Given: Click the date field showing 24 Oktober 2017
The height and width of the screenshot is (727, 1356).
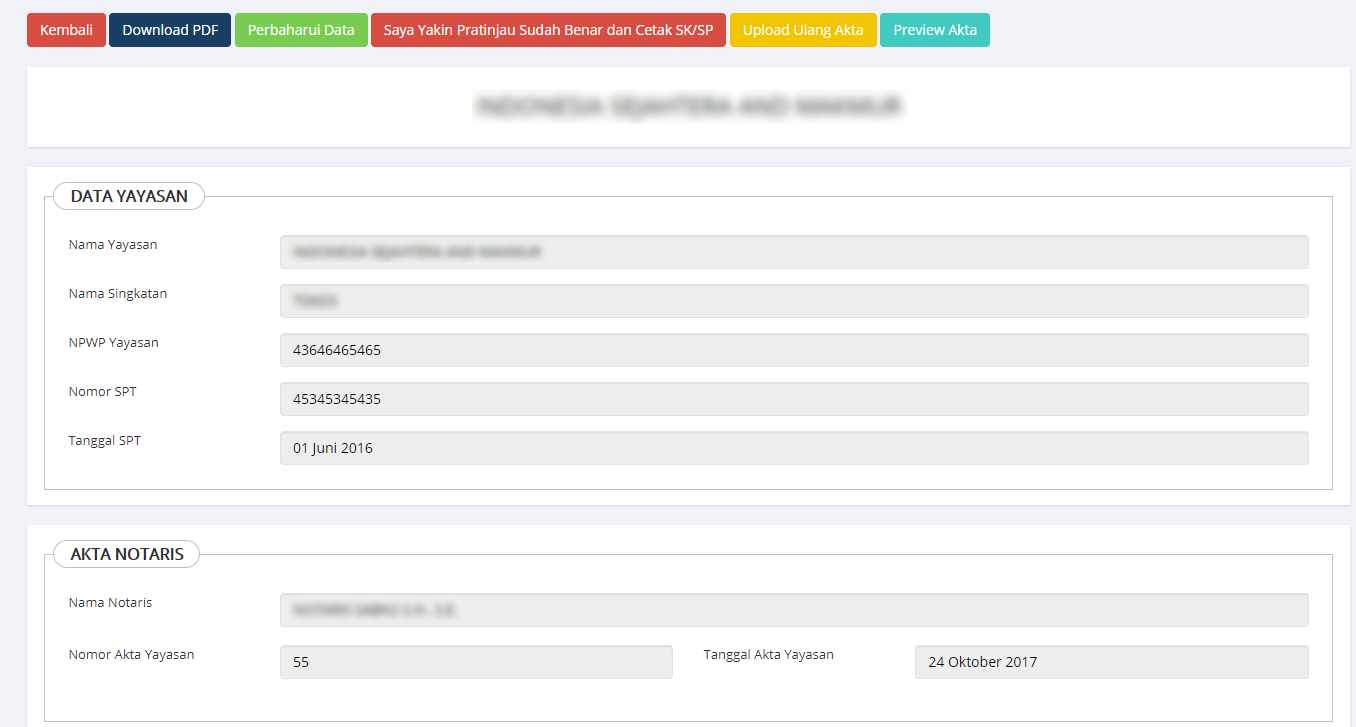Looking at the screenshot, I should [1111, 662].
